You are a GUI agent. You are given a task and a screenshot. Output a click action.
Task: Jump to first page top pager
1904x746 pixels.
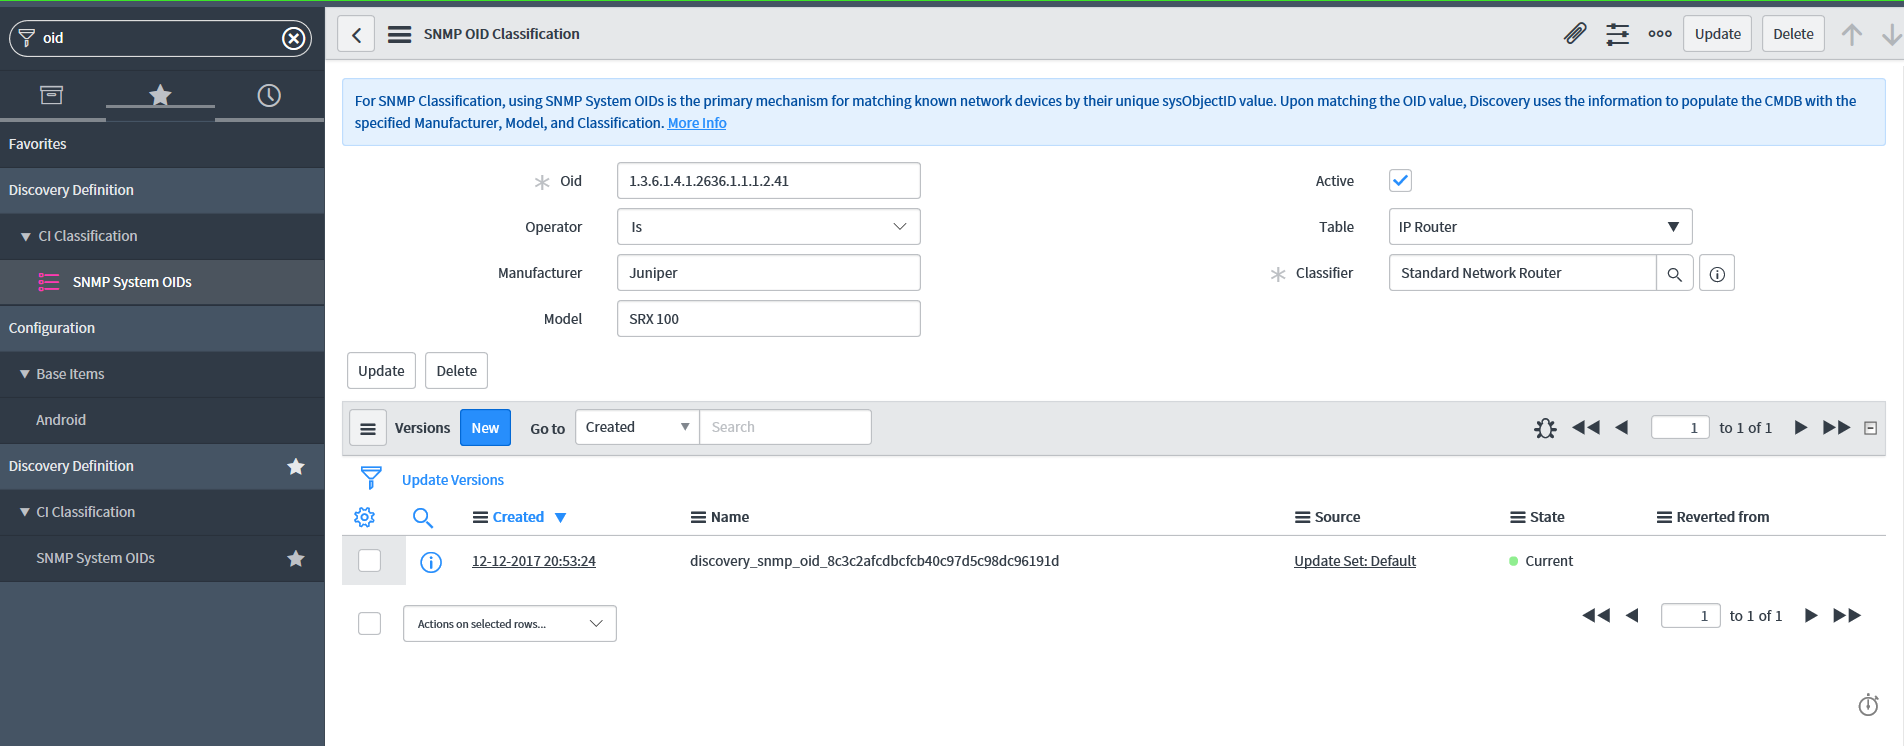(1586, 427)
